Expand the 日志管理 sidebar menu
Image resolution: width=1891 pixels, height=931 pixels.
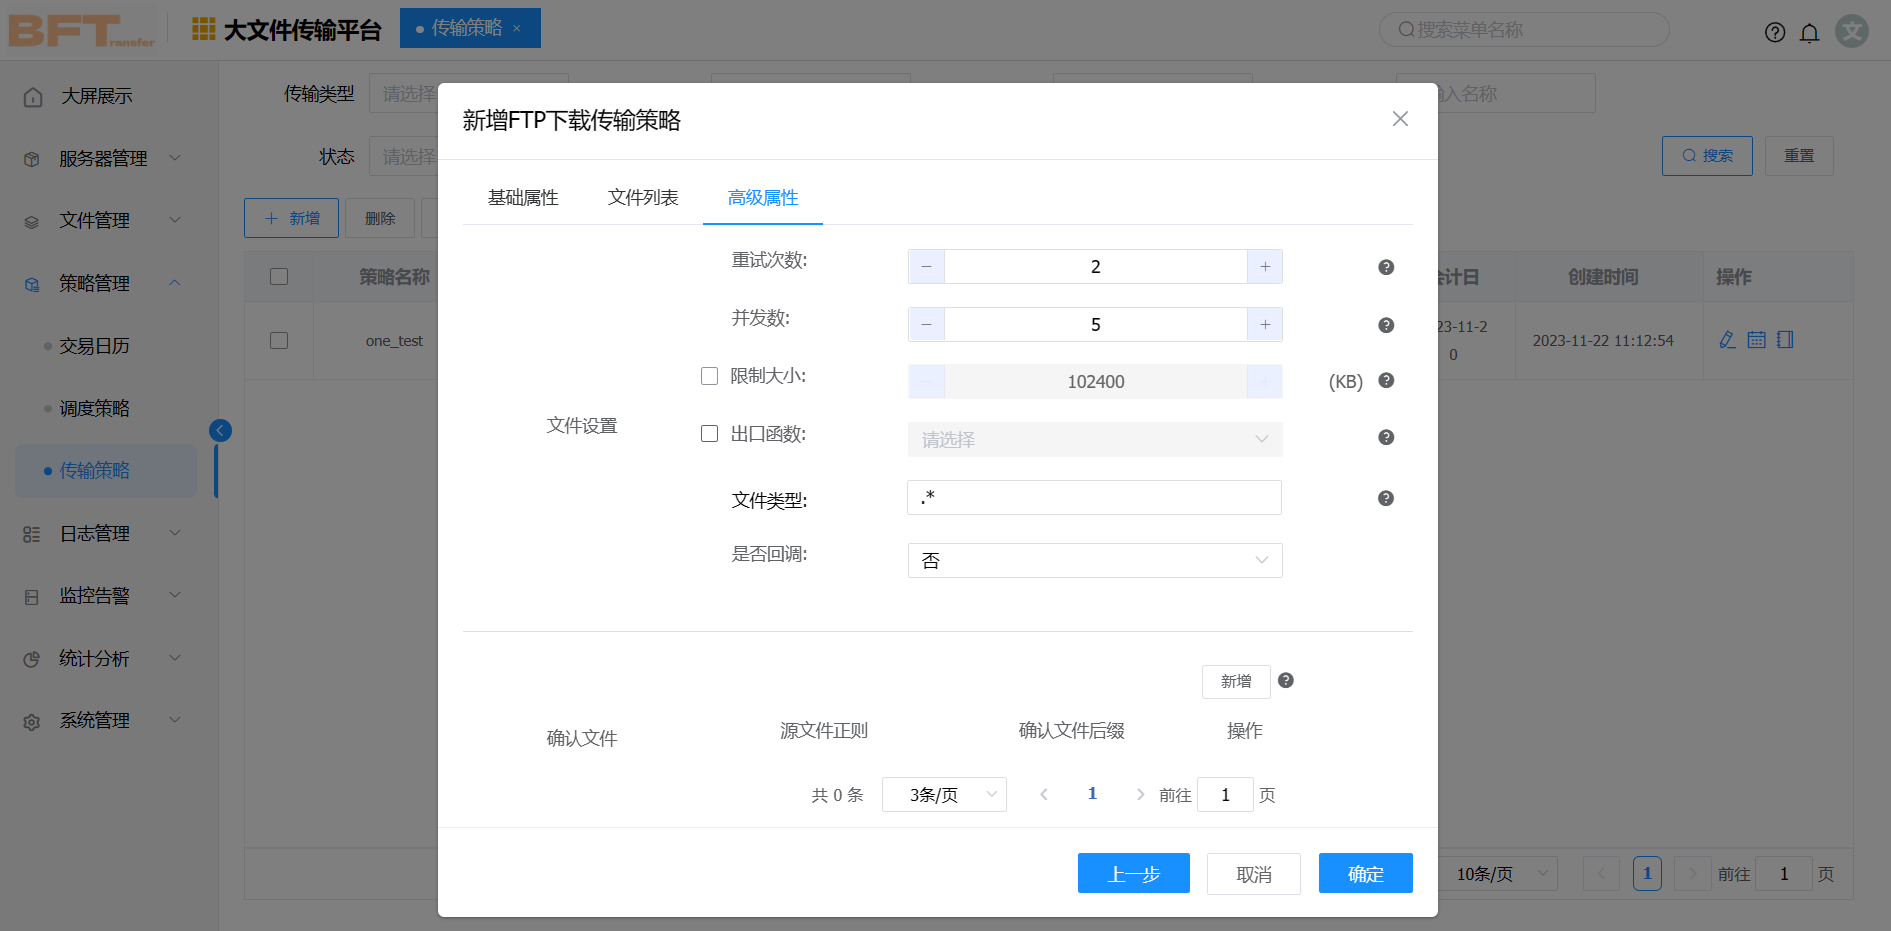pyautogui.click(x=100, y=534)
